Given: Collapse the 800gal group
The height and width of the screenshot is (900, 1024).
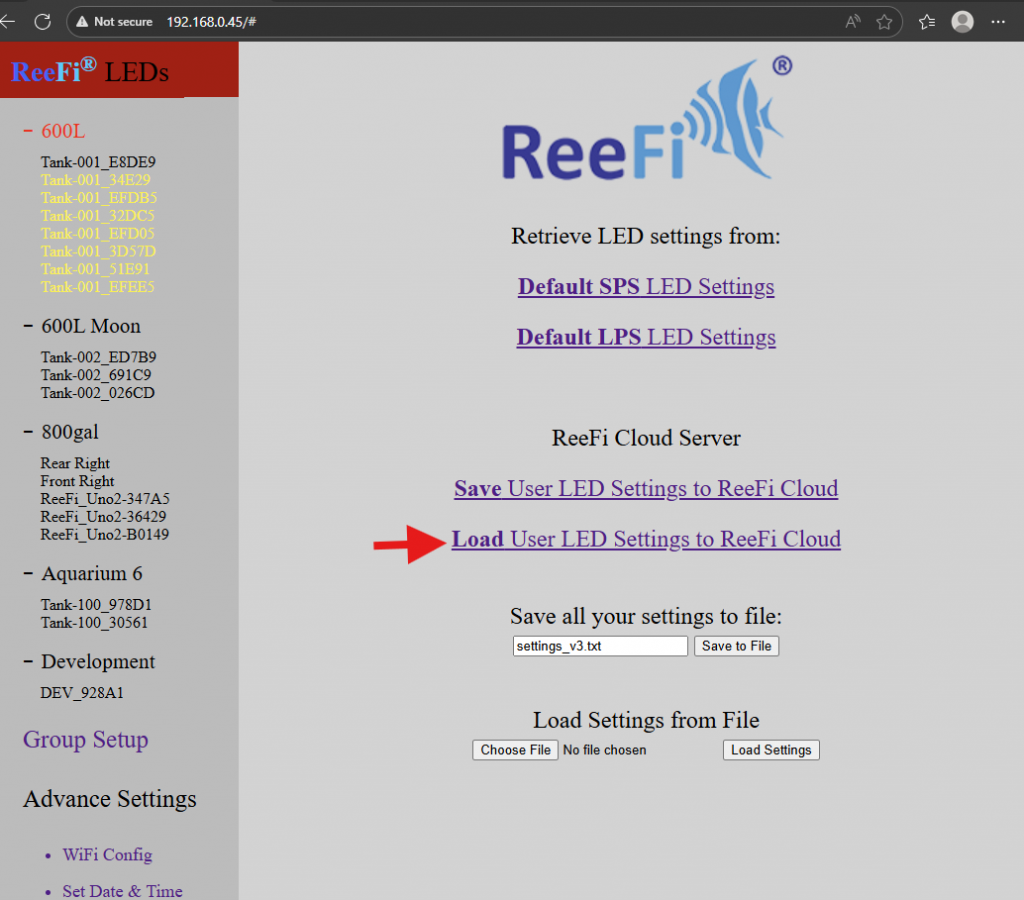Looking at the screenshot, I should (x=28, y=432).
